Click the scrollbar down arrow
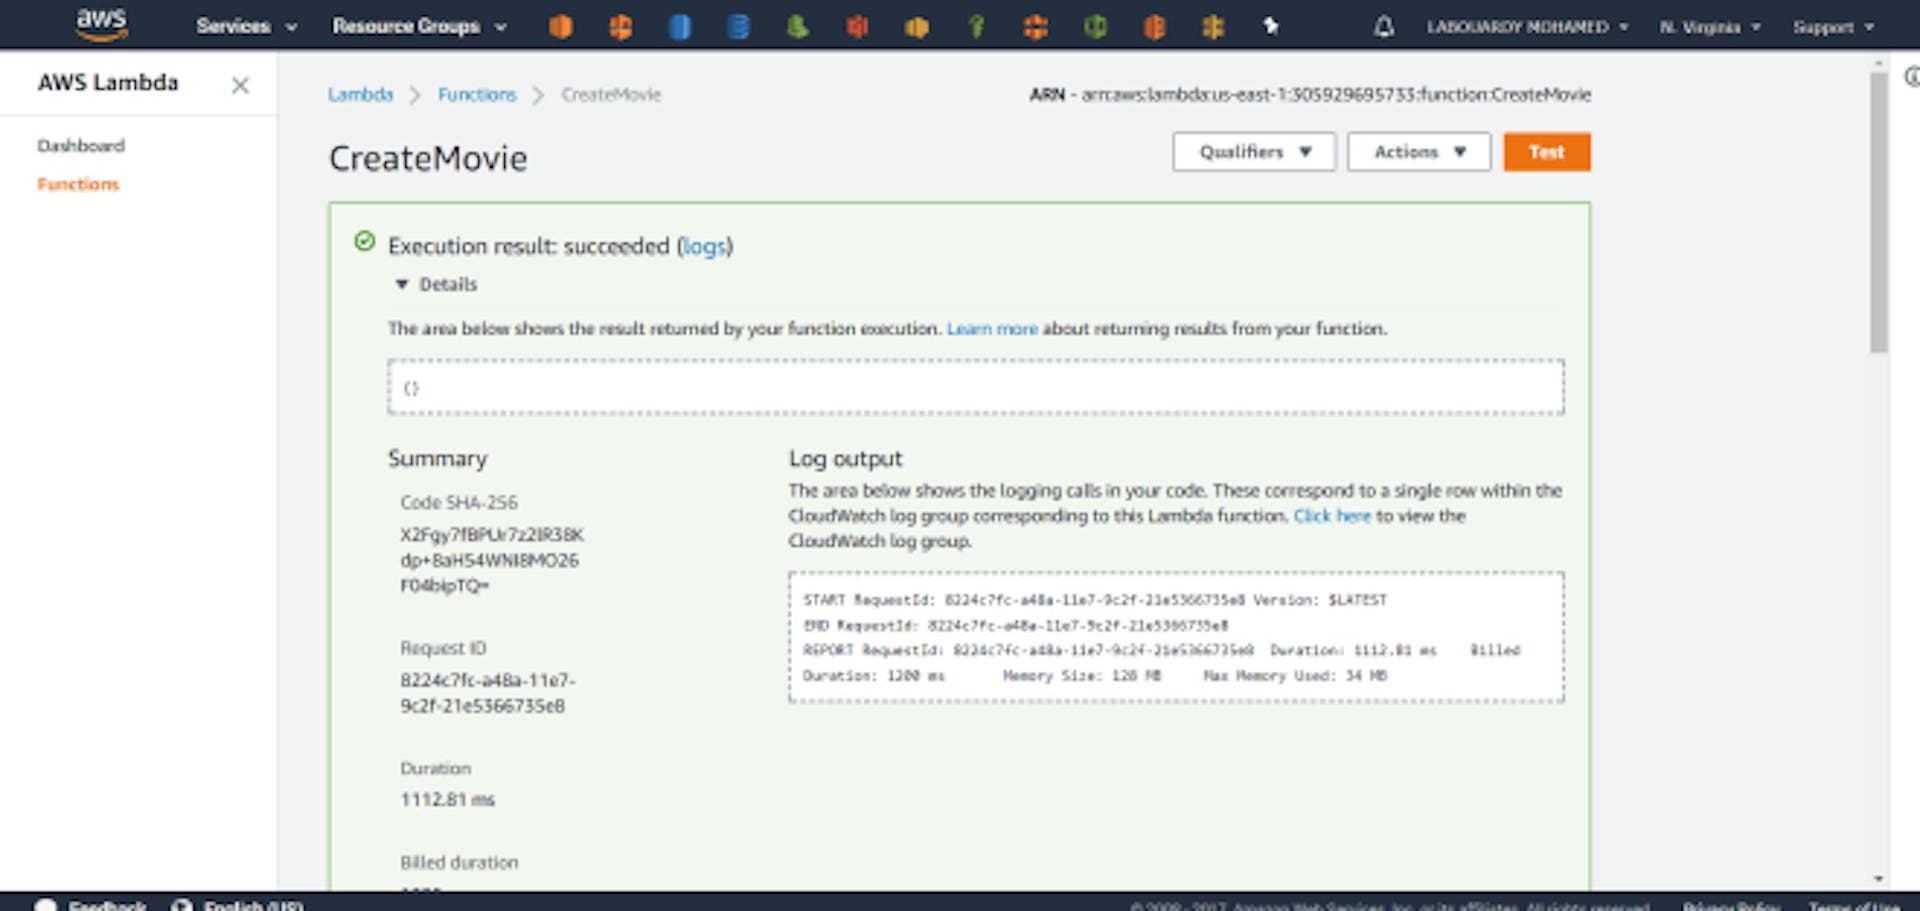The height and width of the screenshot is (911, 1920). [x=1879, y=879]
